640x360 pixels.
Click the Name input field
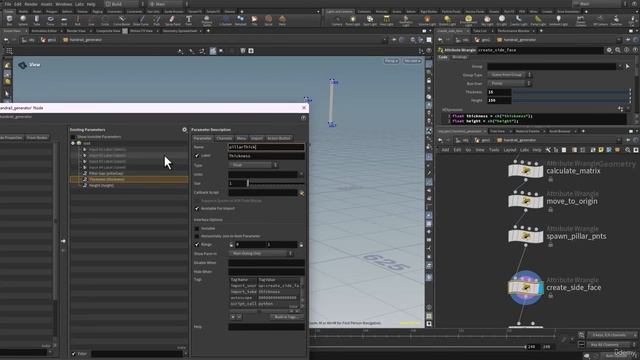[266, 147]
